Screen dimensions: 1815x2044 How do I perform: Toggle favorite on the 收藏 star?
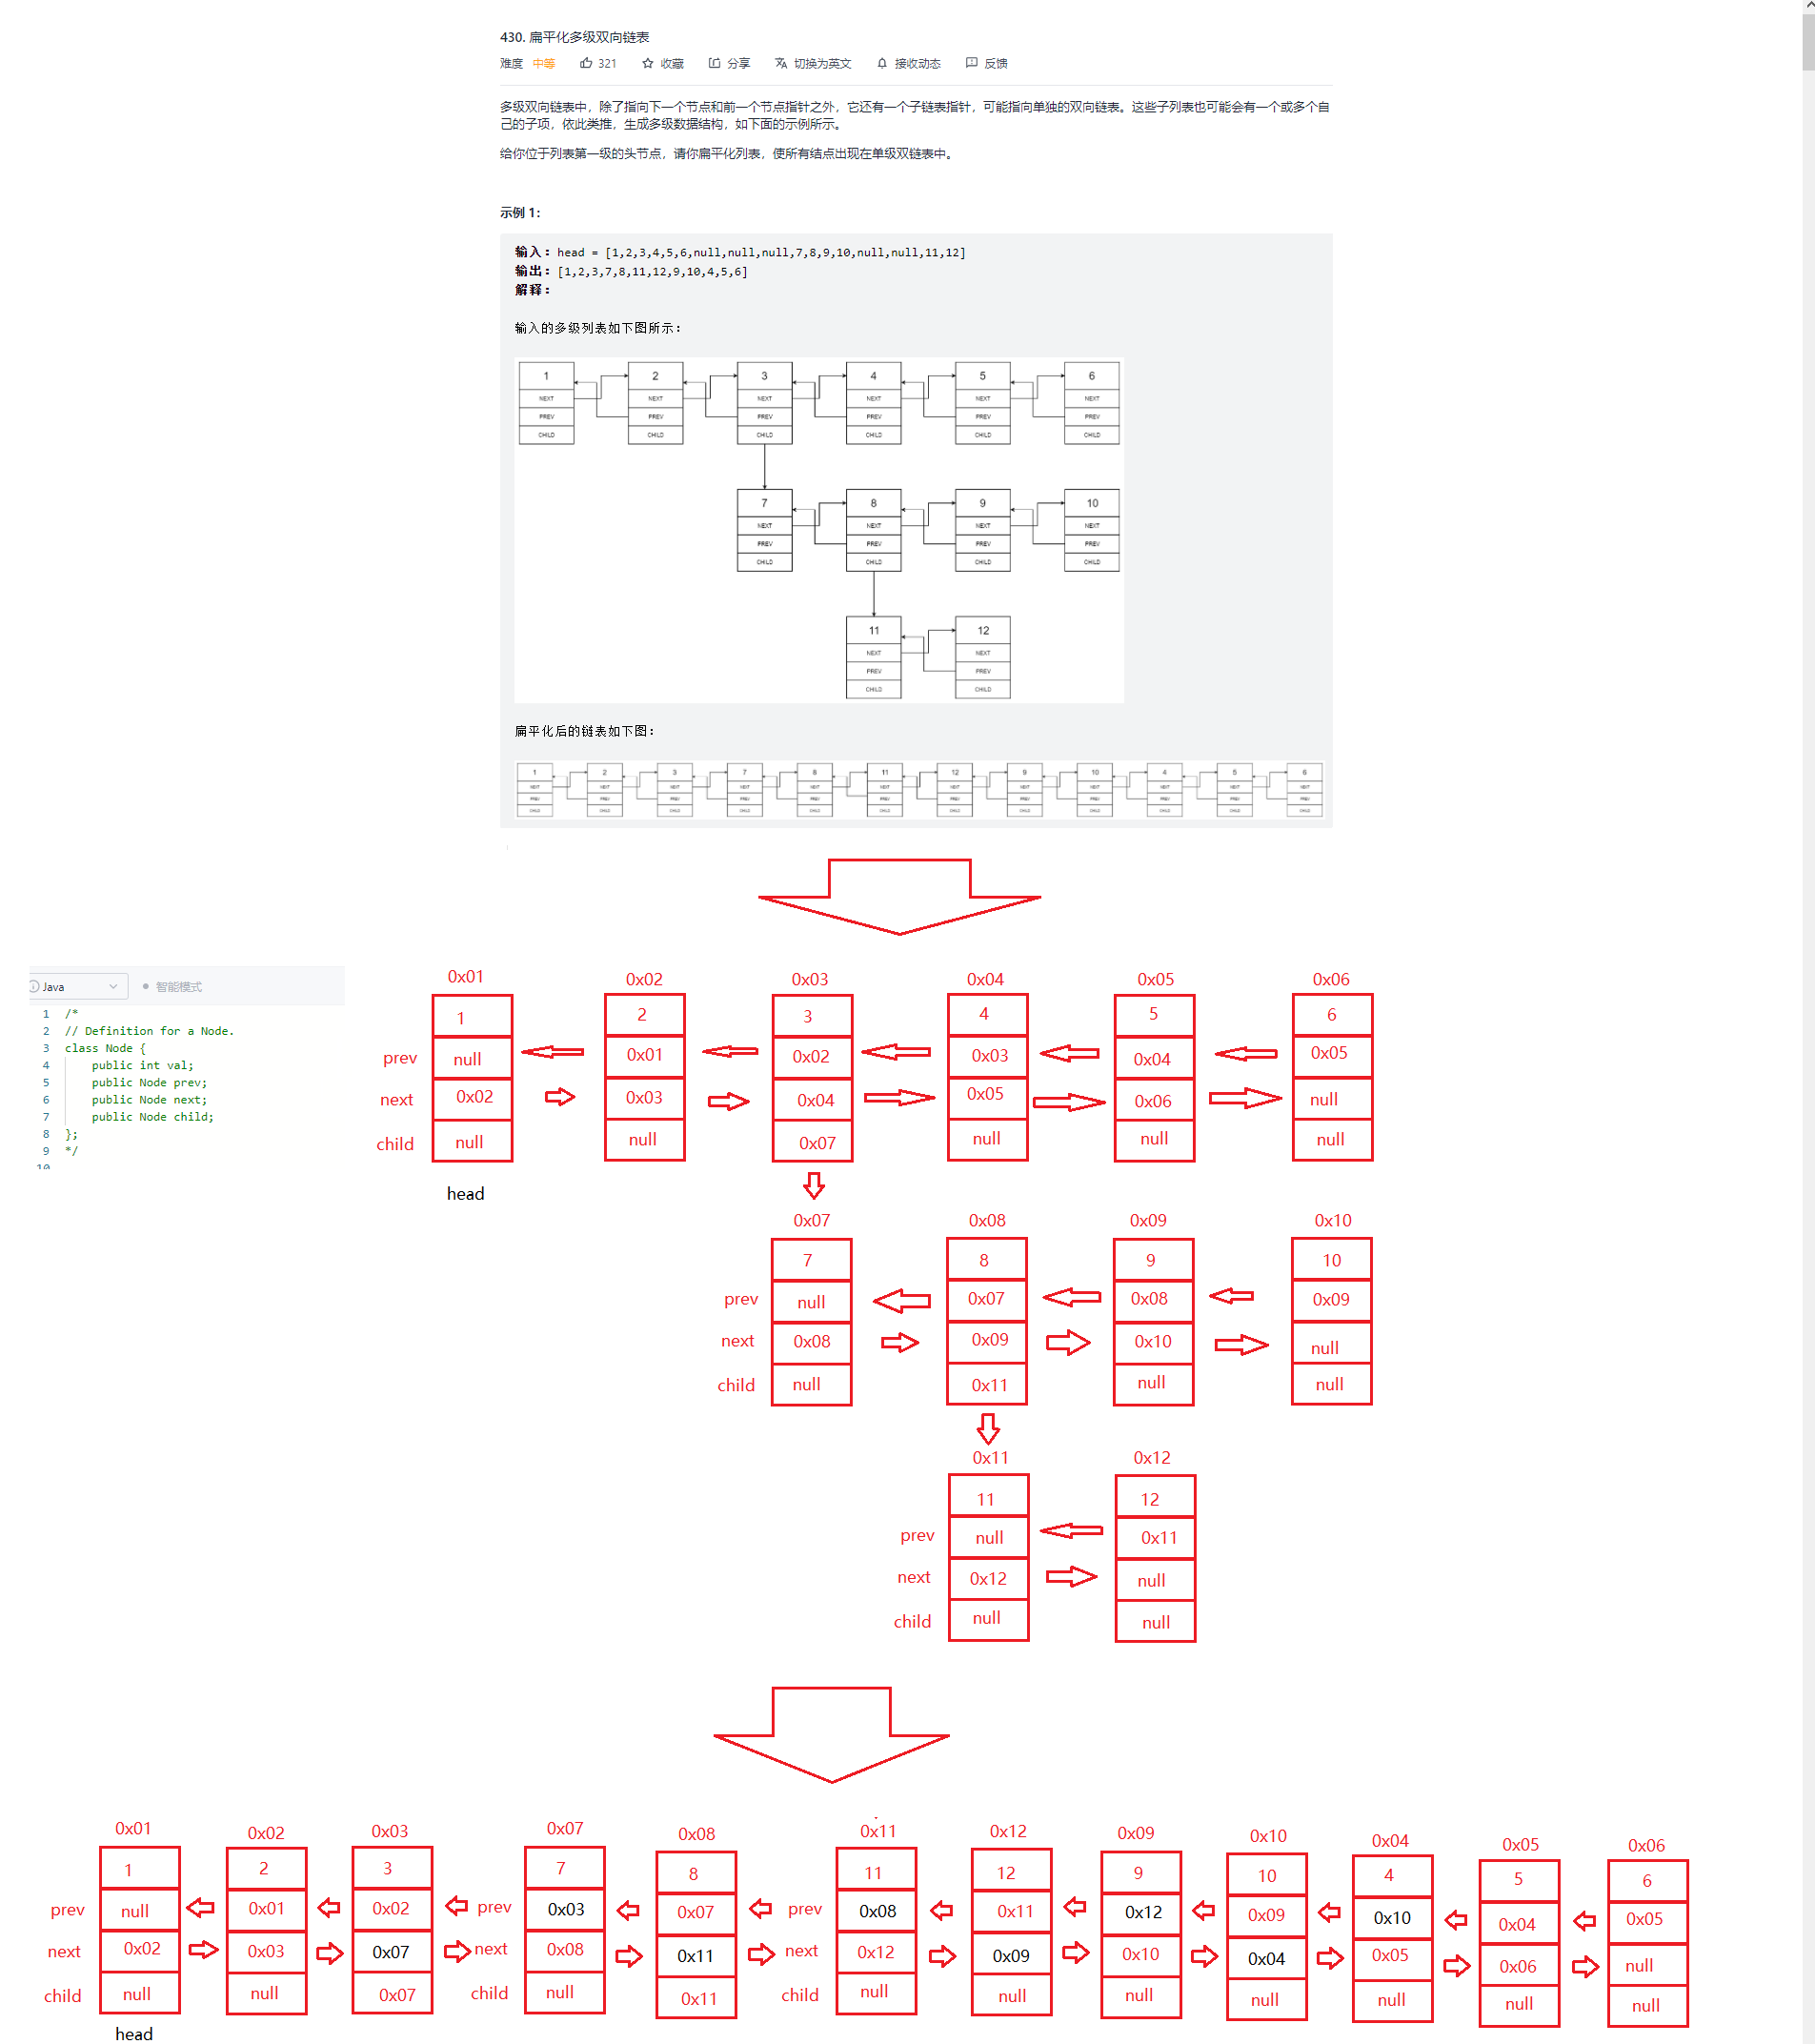649,62
